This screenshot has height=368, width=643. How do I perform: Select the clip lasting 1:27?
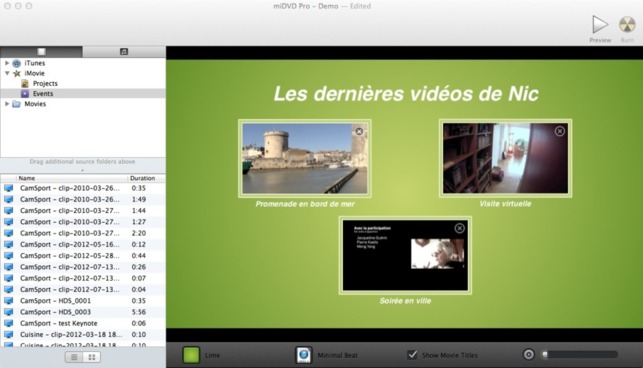[x=83, y=222]
